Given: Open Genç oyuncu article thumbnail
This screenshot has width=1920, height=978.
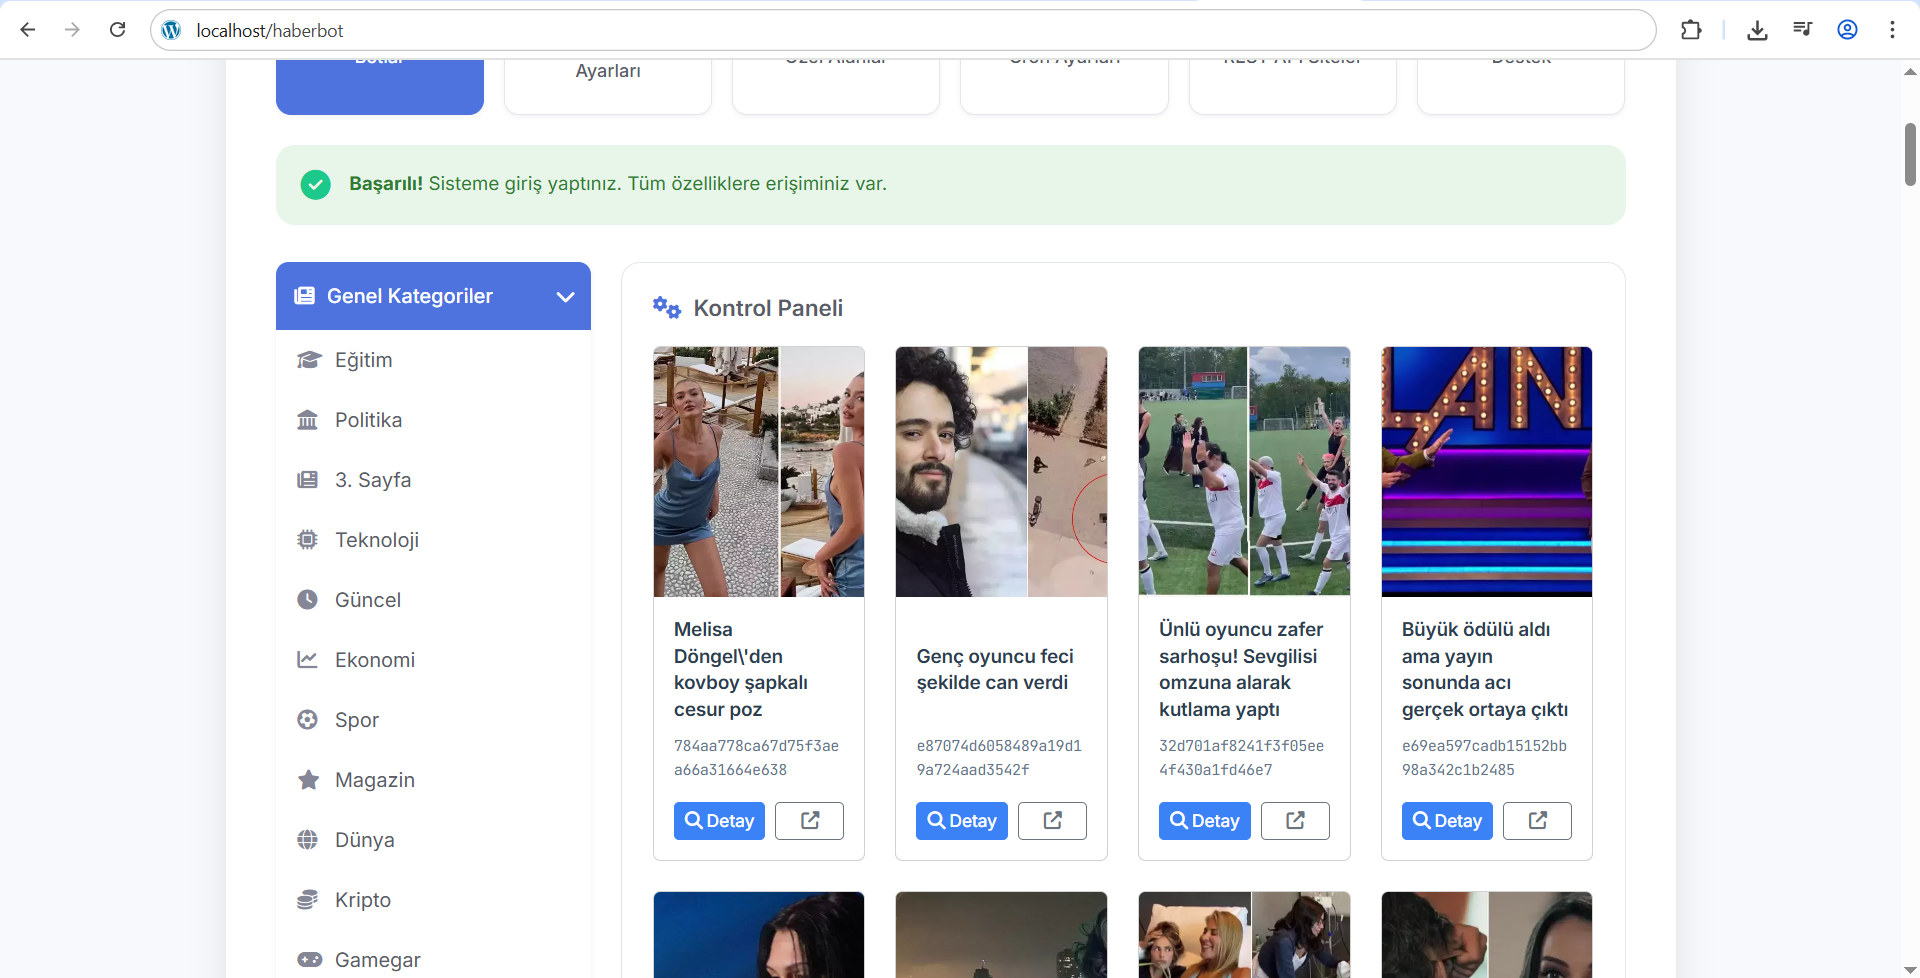Looking at the screenshot, I should tap(1001, 472).
